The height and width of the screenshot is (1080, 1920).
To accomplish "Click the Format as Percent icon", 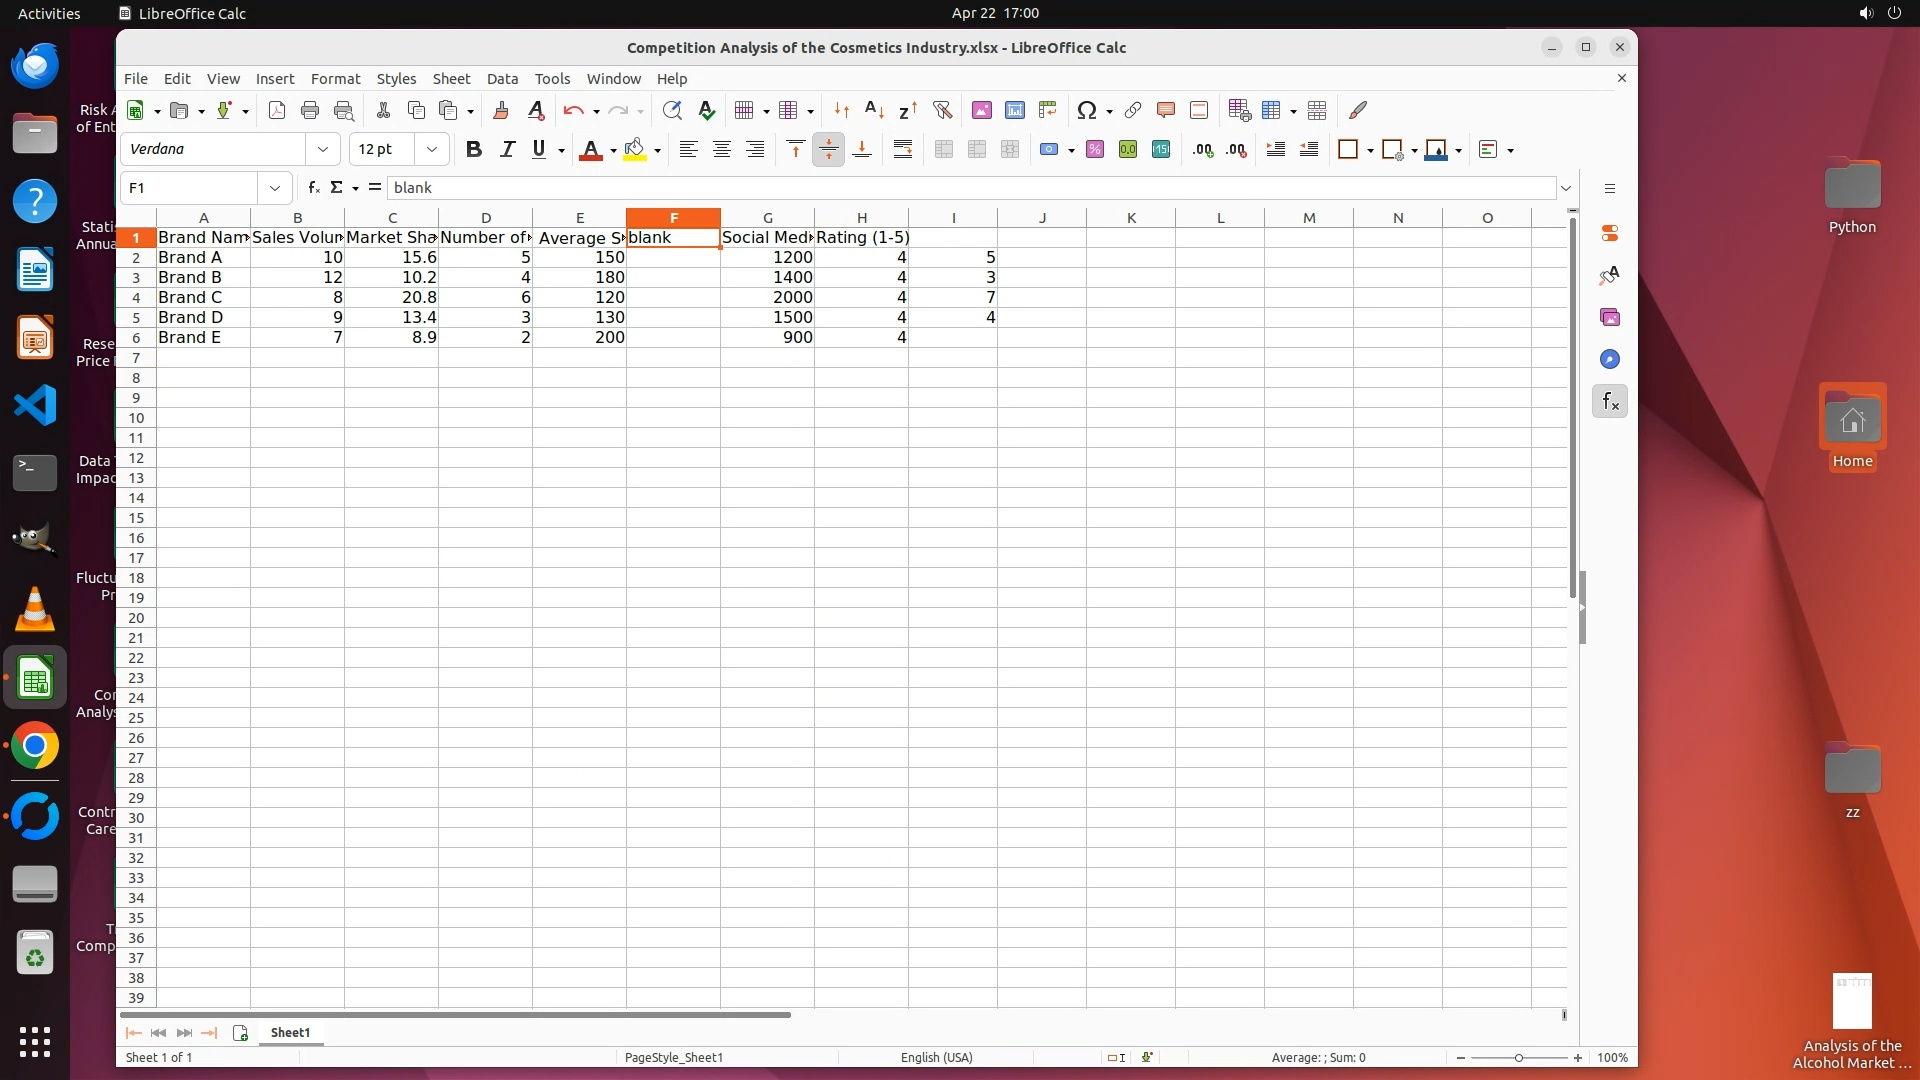I will pos(1095,149).
